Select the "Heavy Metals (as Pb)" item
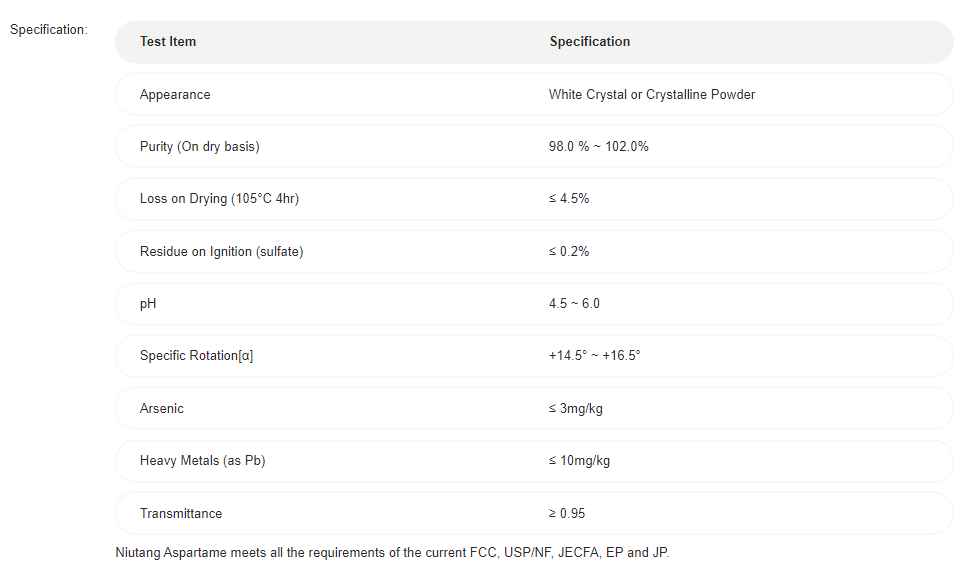Viewport: 976px width, 577px height. 202,461
